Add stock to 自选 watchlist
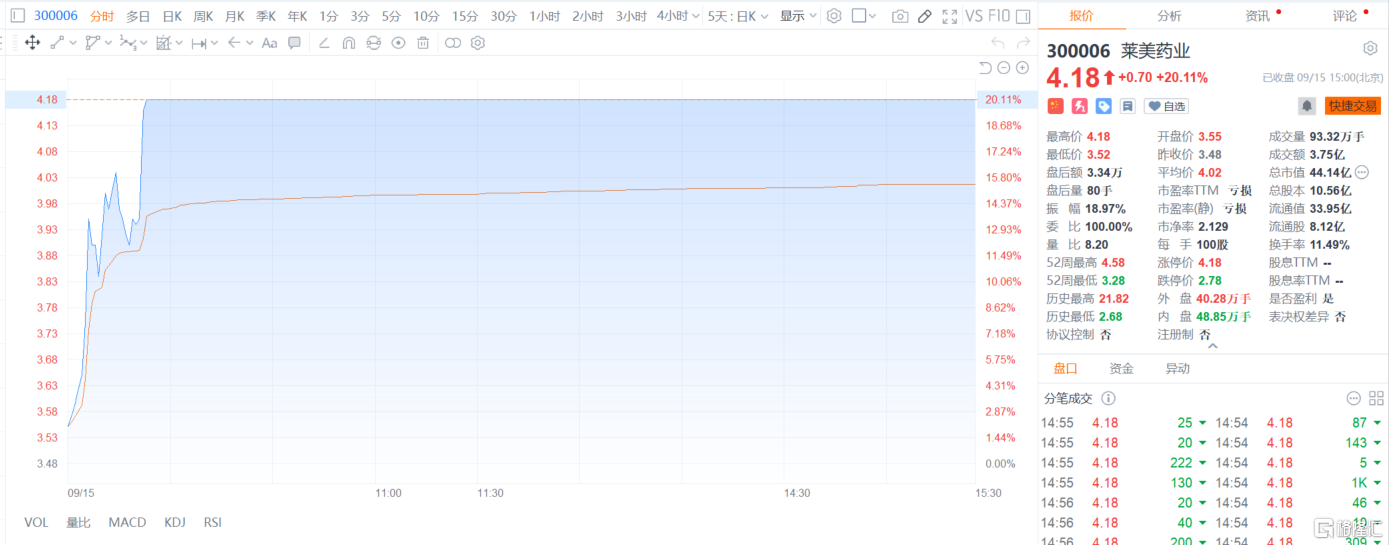 1166,106
